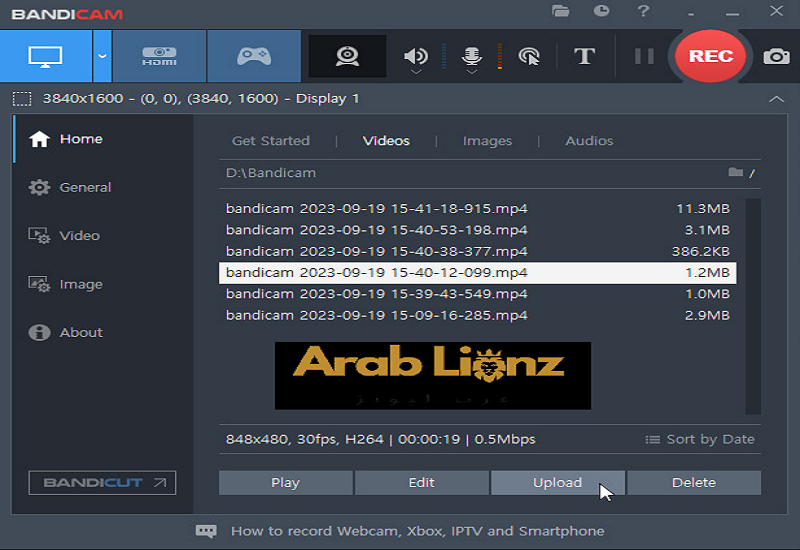Image resolution: width=800 pixels, height=550 pixels.
Task: Delete the selected video
Action: pos(694,483)
